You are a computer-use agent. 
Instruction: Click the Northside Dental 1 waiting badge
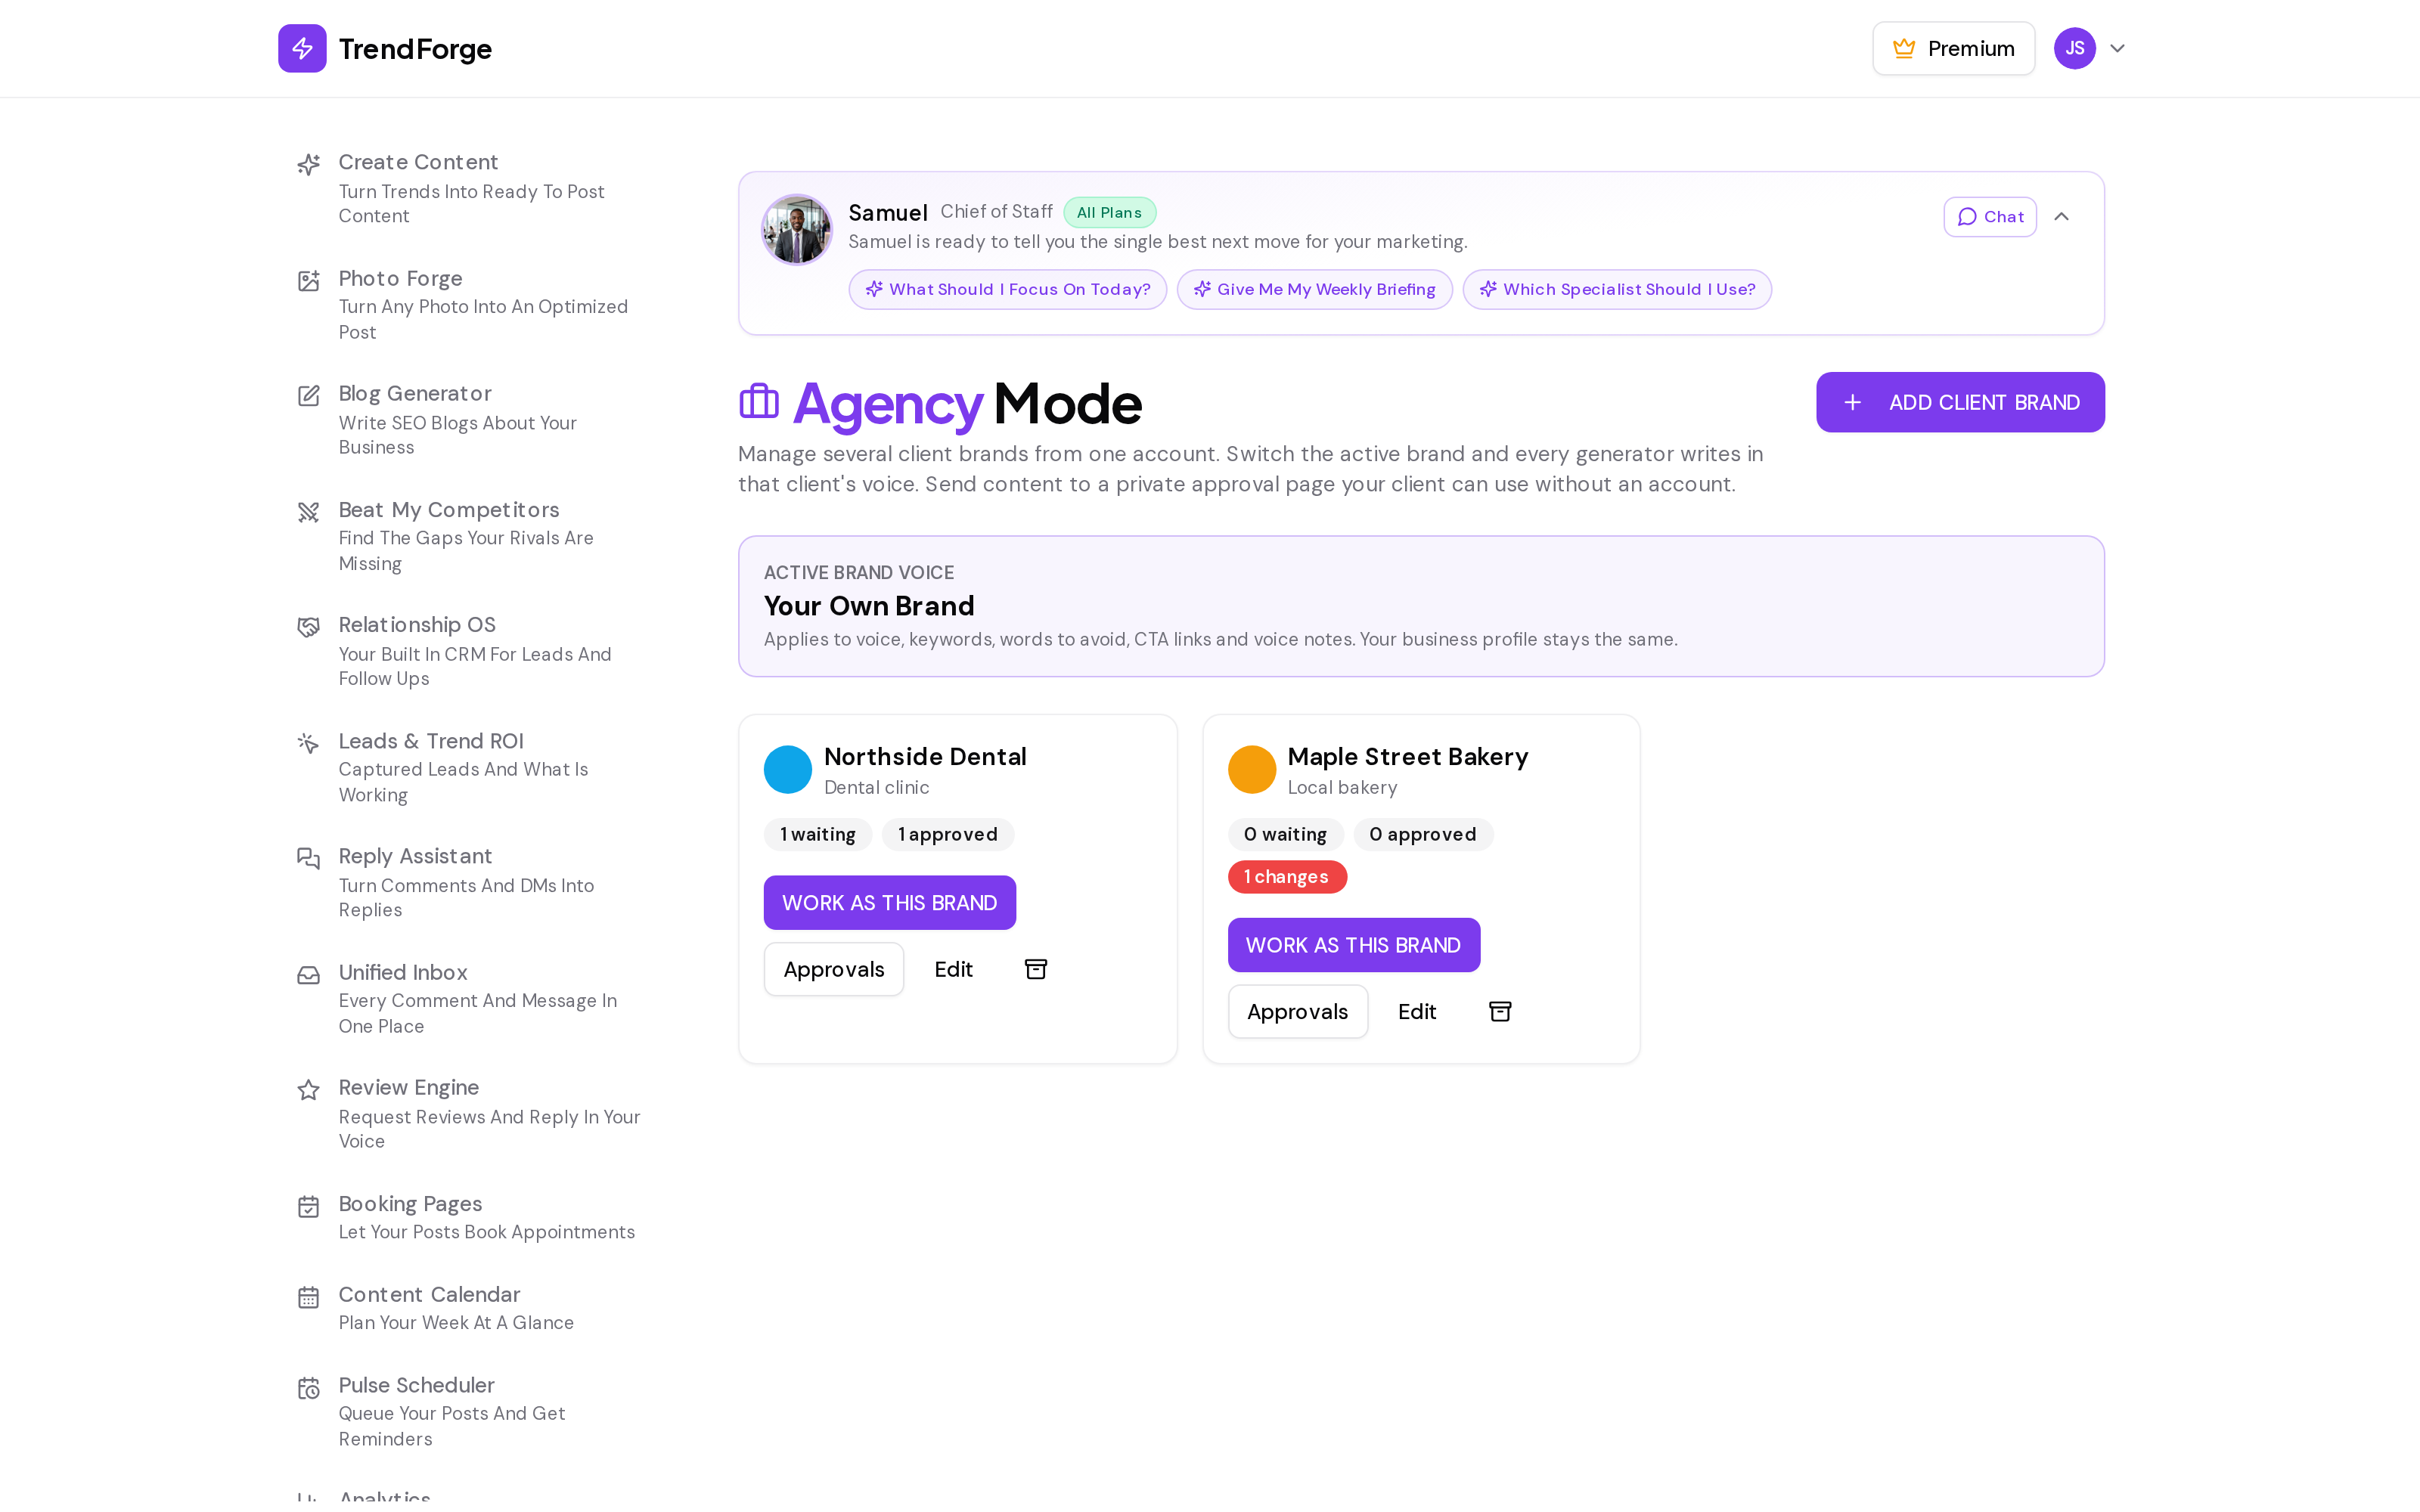pos(817,834)
